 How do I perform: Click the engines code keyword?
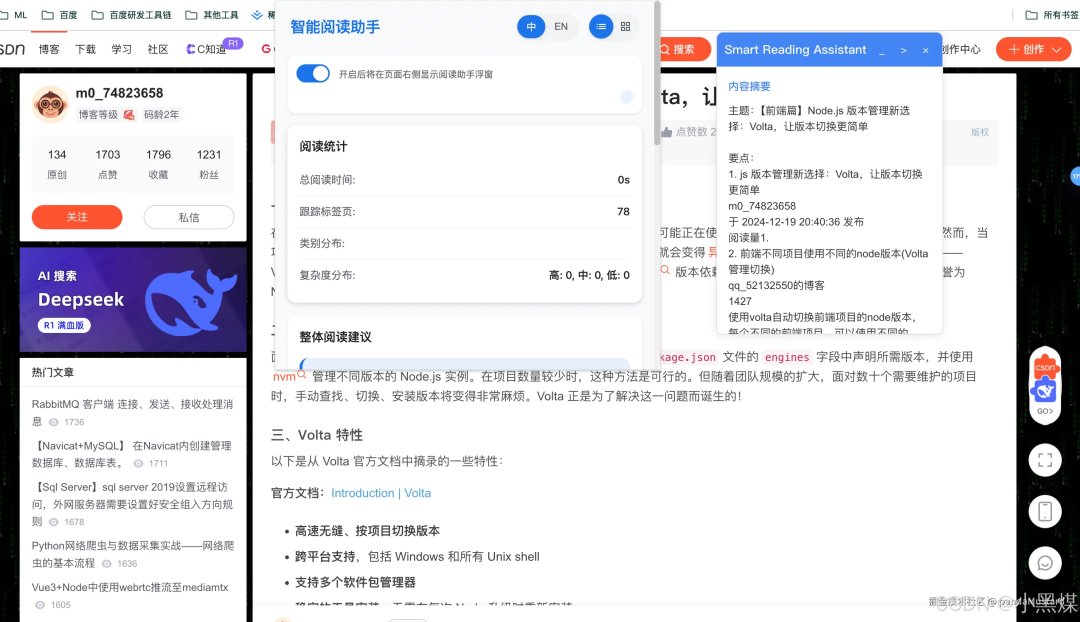(x=787, y=357)
